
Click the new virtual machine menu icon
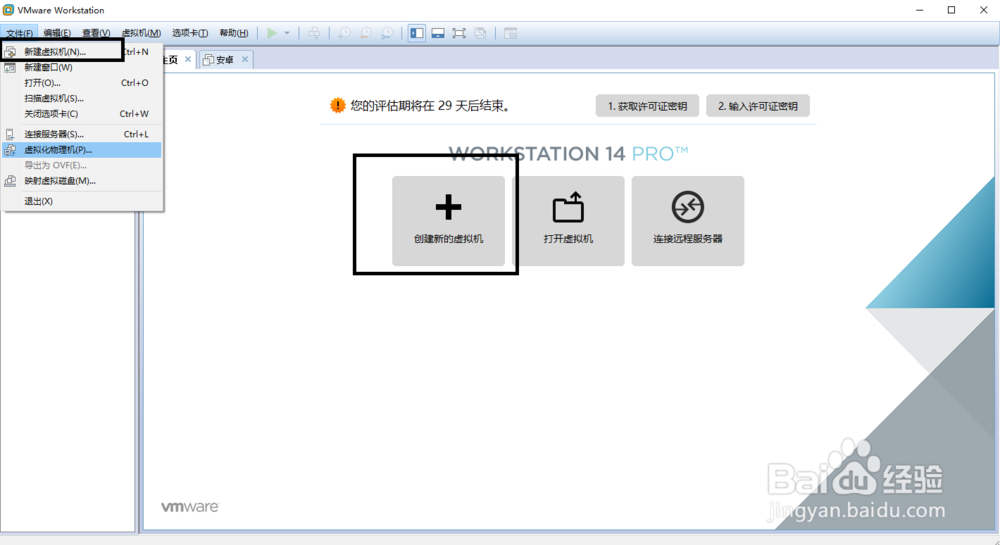10,52
